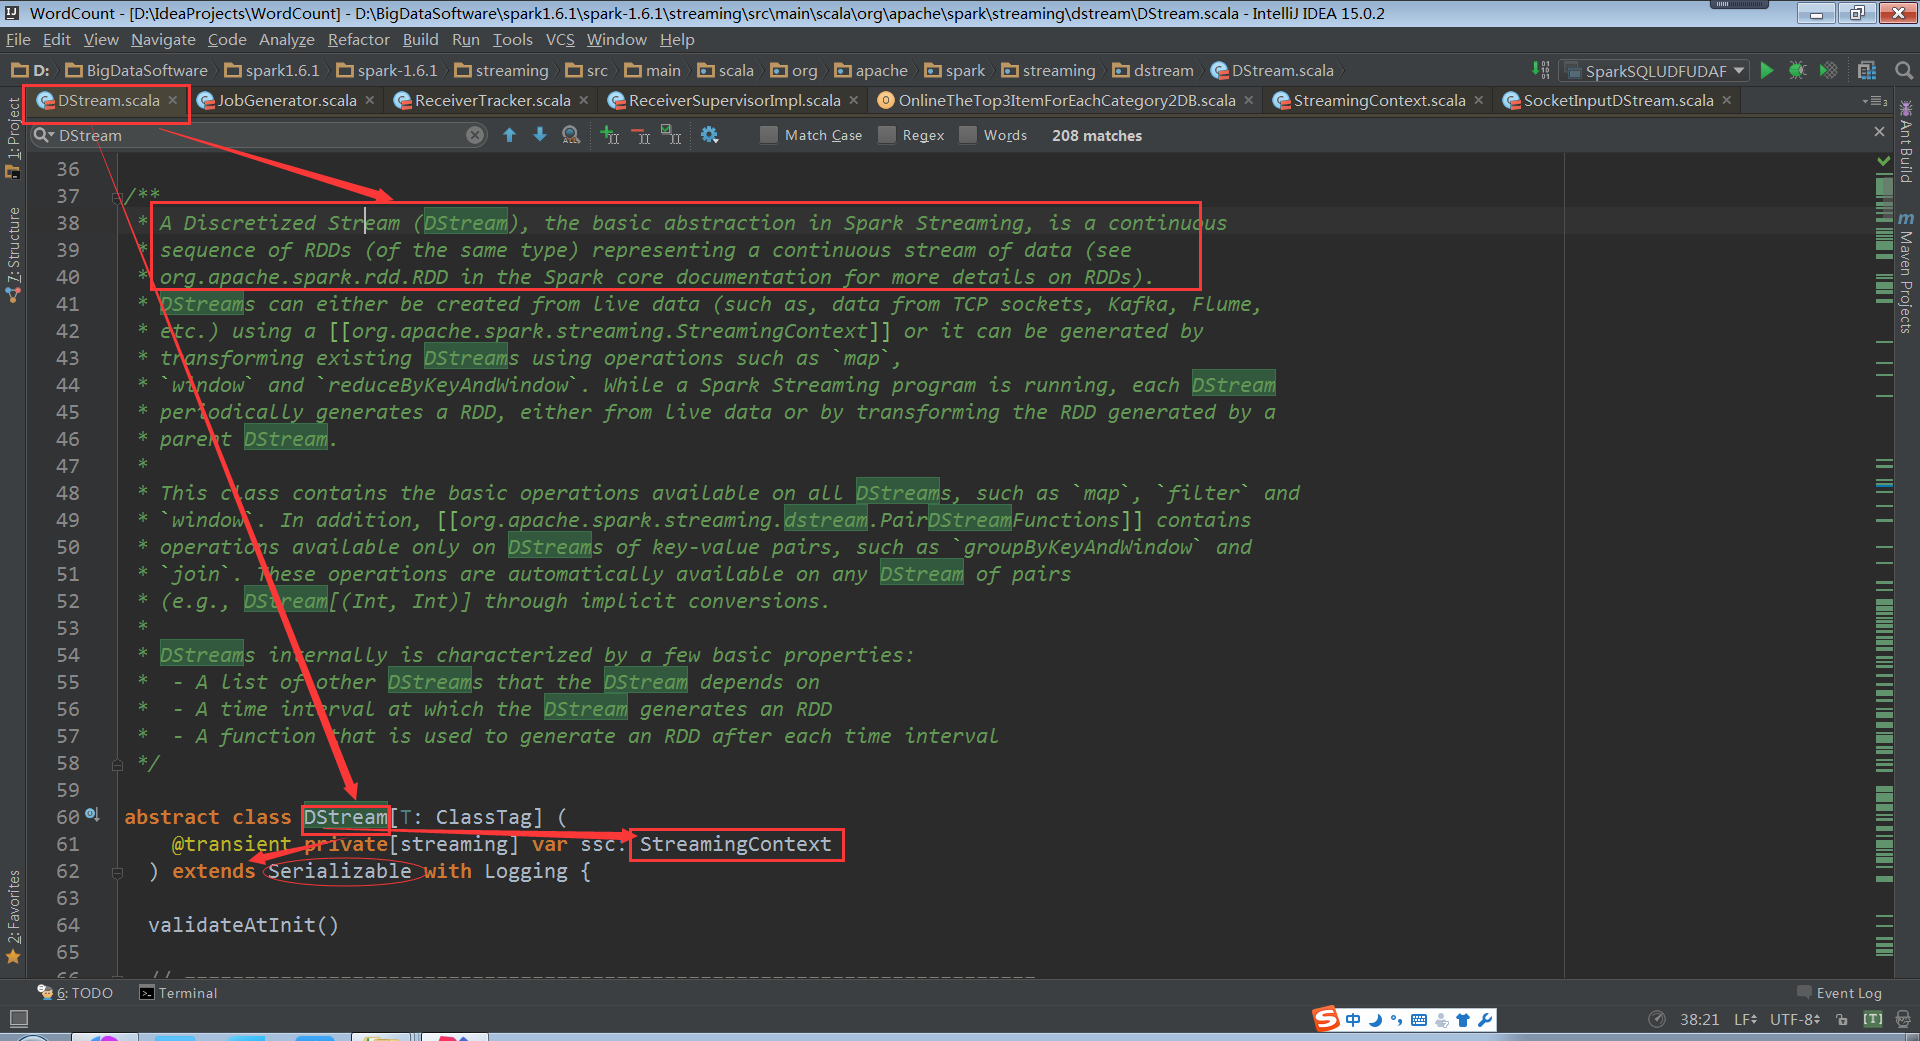Click the green [T] status bar icon
This screenshot has height=1041, width=1920.
[1873, 1020]
